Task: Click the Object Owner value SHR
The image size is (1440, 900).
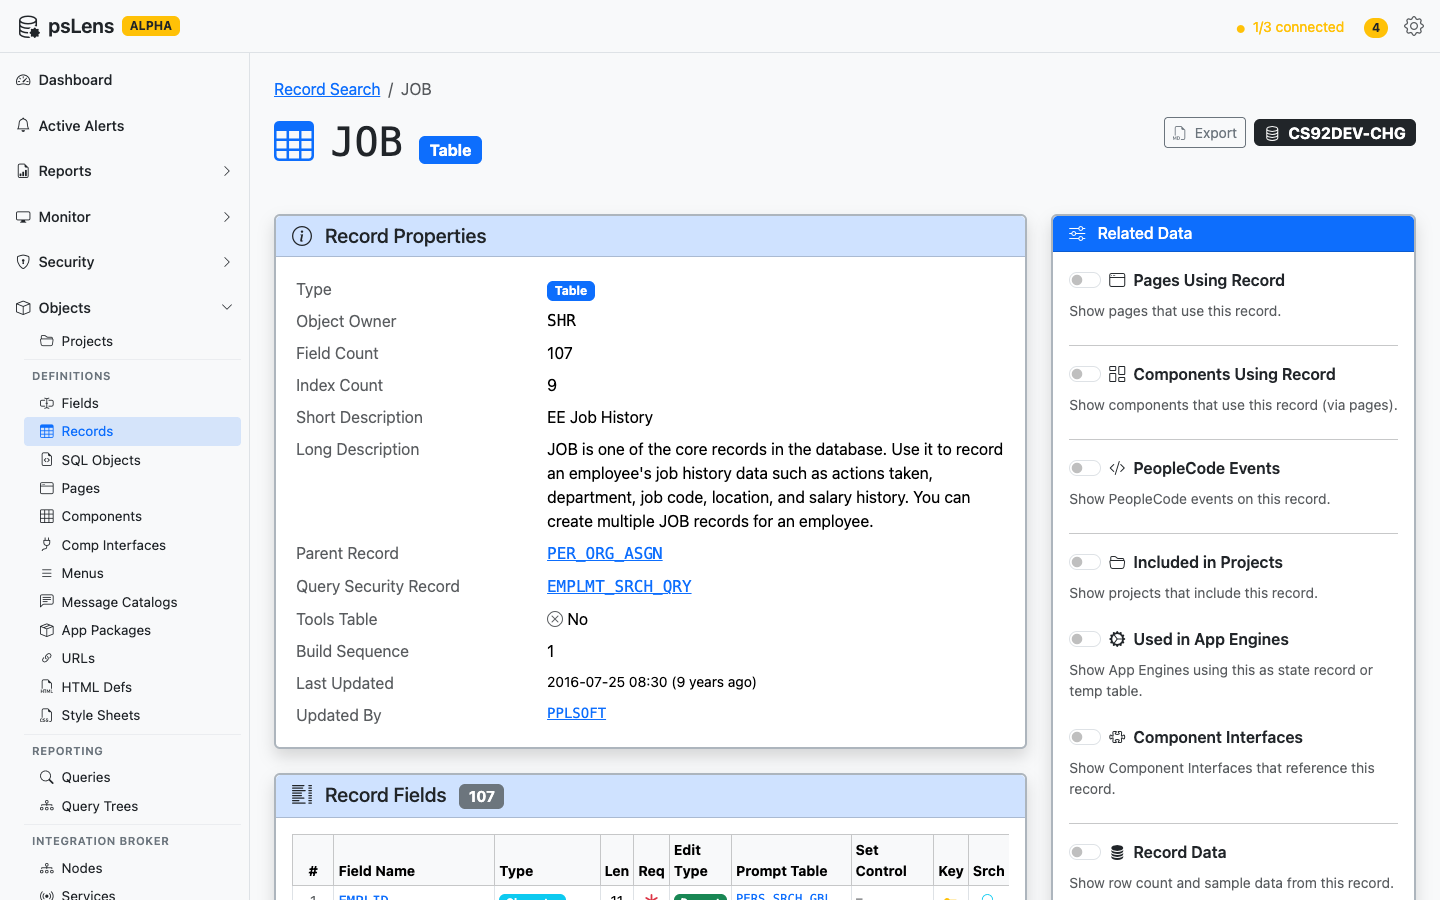Action: pyautogui.click(x=562, y=321)
